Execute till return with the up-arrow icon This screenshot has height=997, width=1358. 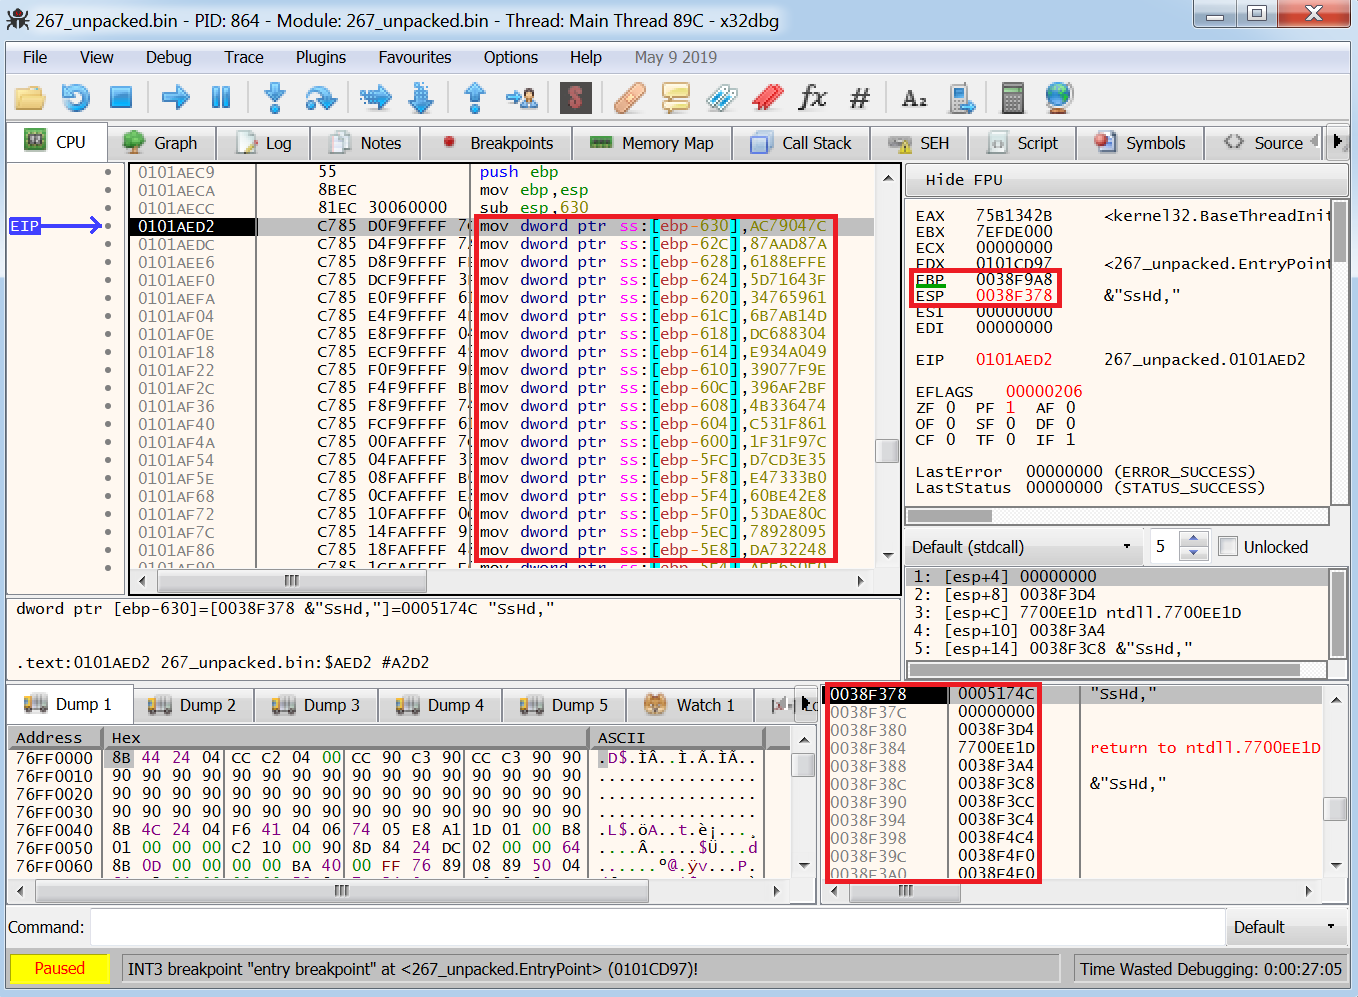pos(475,98)
